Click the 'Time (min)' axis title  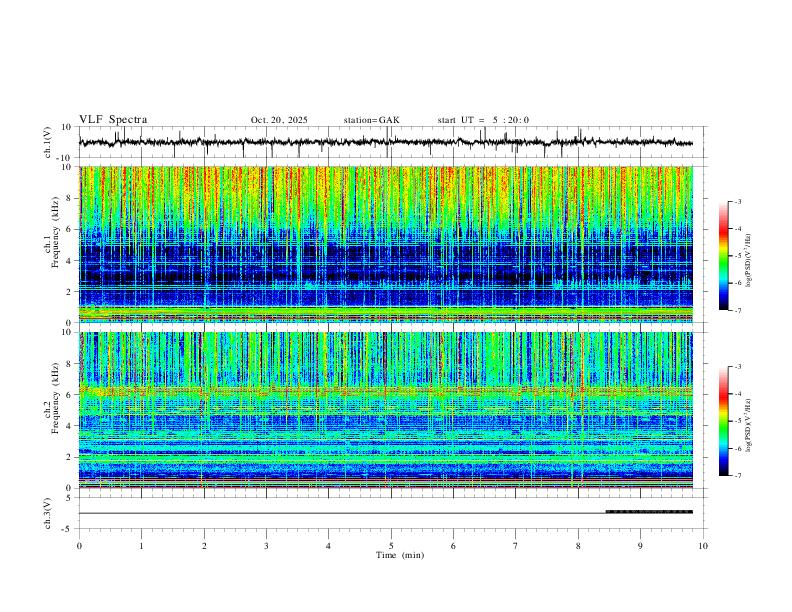click(x=400, y=555)
